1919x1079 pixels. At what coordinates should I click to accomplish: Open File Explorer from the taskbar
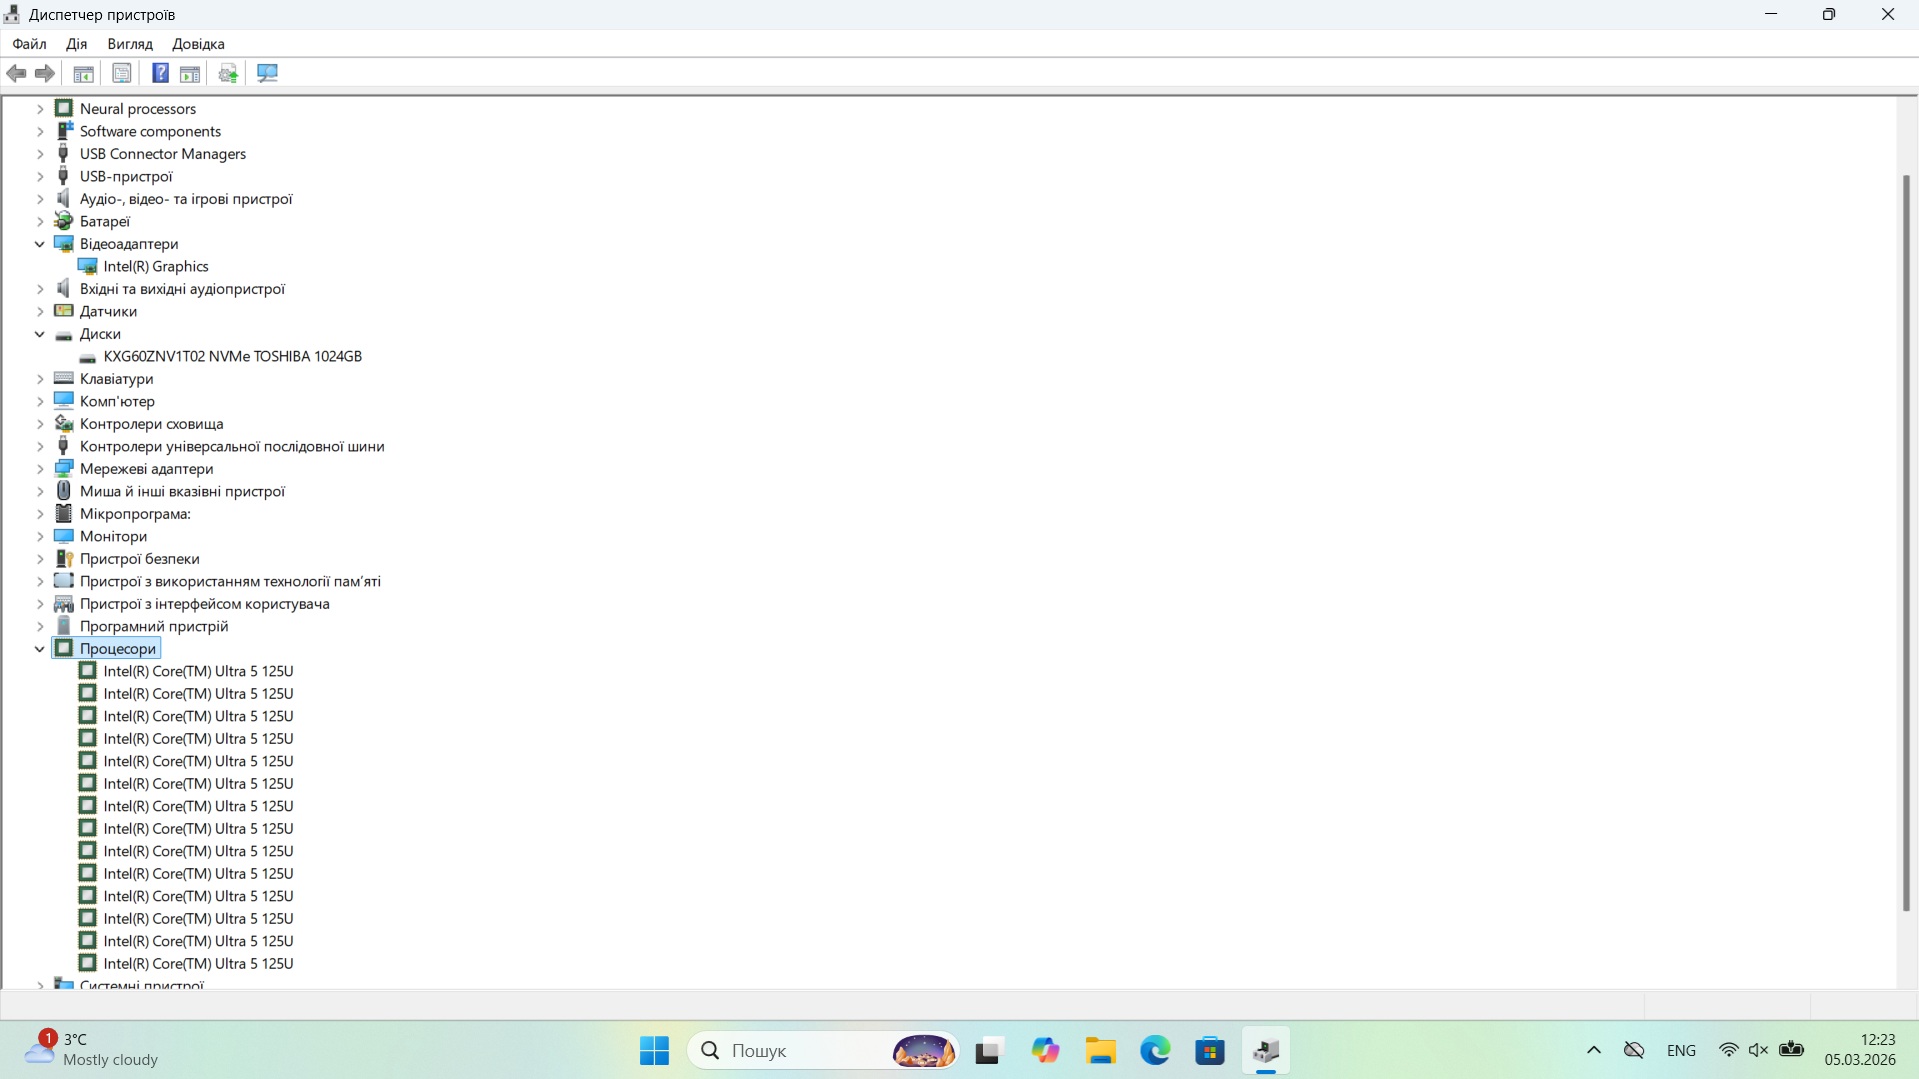click(x=1100, y=1051)
